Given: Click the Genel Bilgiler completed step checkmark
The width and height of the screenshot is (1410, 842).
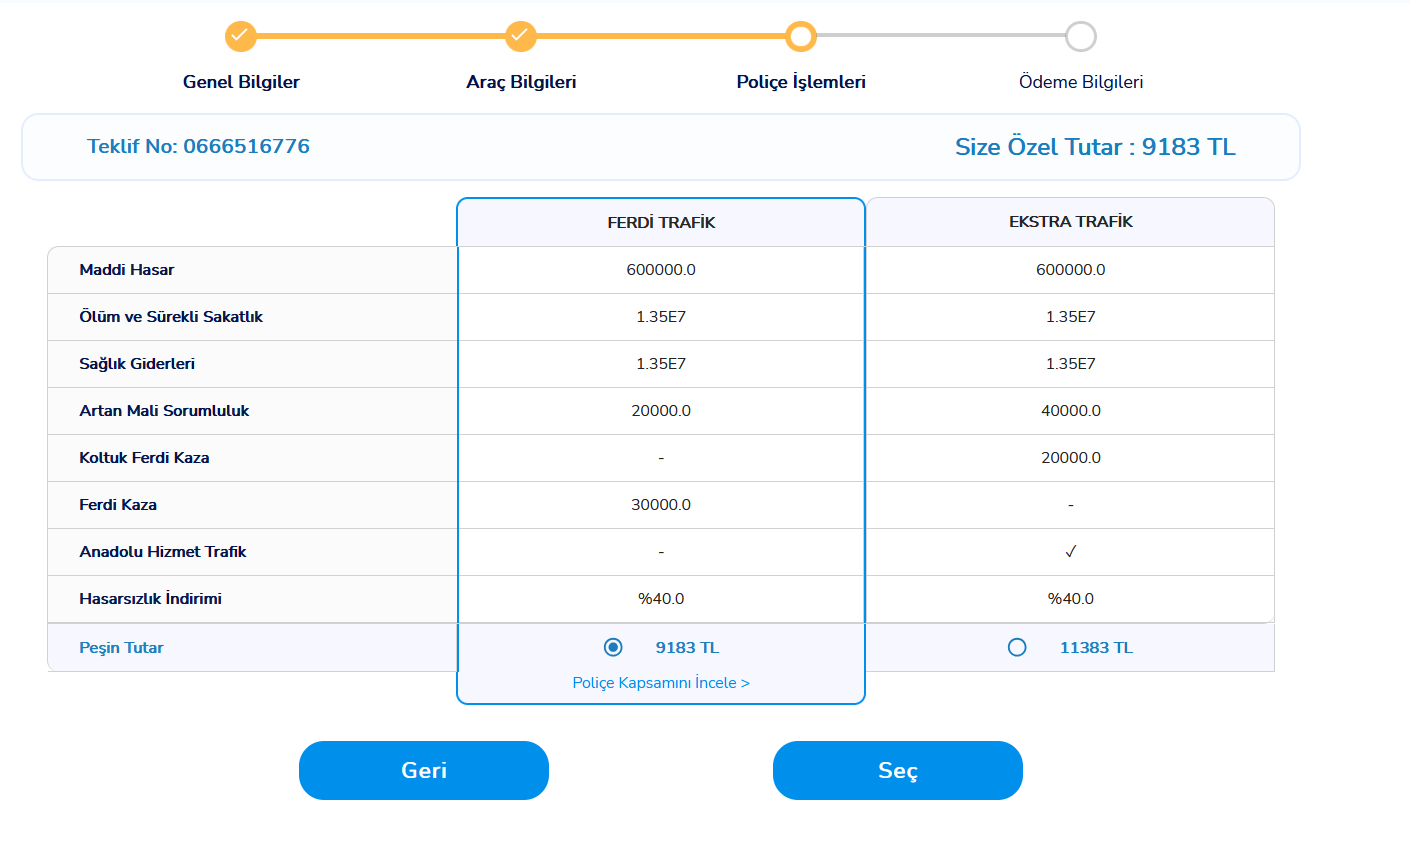Looking at the screenshot, I should 241,36.
